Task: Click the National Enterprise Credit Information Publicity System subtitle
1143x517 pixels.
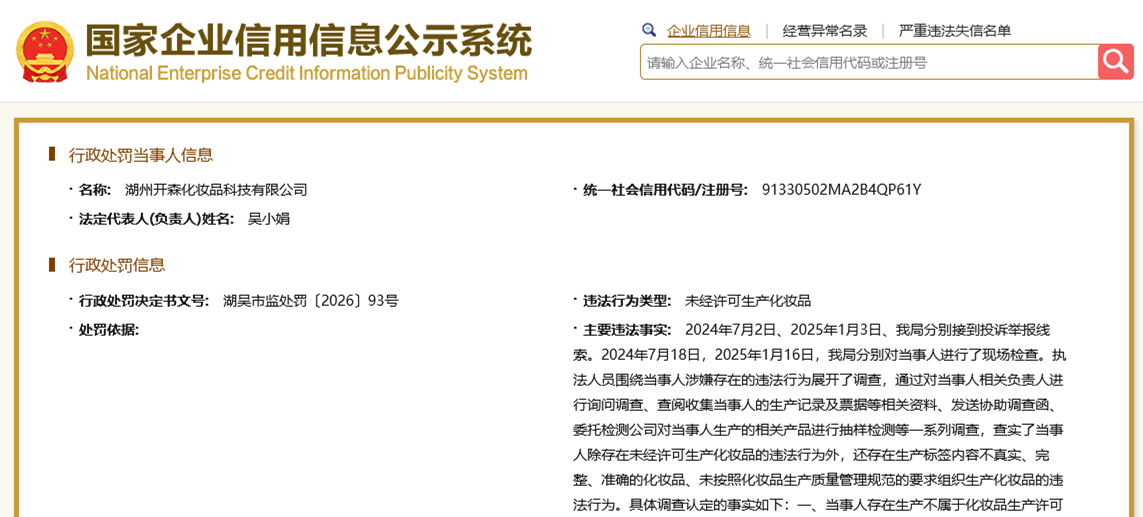Action: (306, 74)
